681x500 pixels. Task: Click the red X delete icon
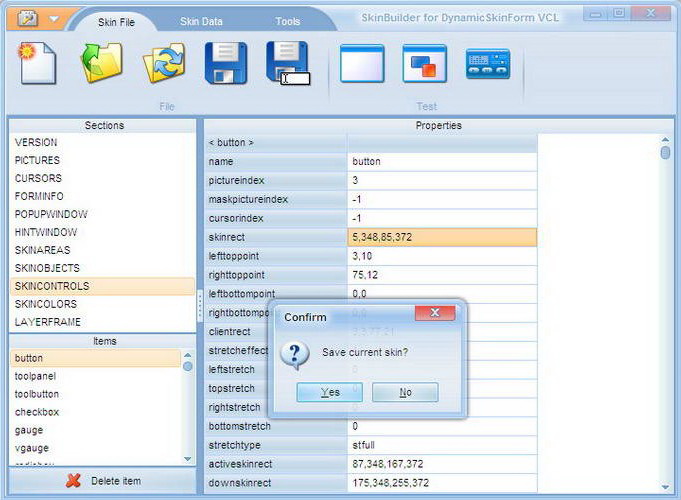[73, 480]
